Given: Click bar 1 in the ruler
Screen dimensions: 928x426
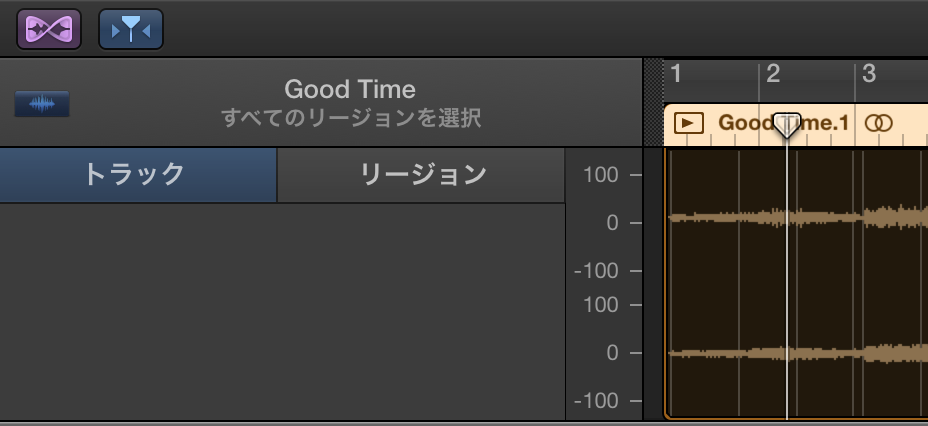Looking at the screenshot, I should 676,73.
